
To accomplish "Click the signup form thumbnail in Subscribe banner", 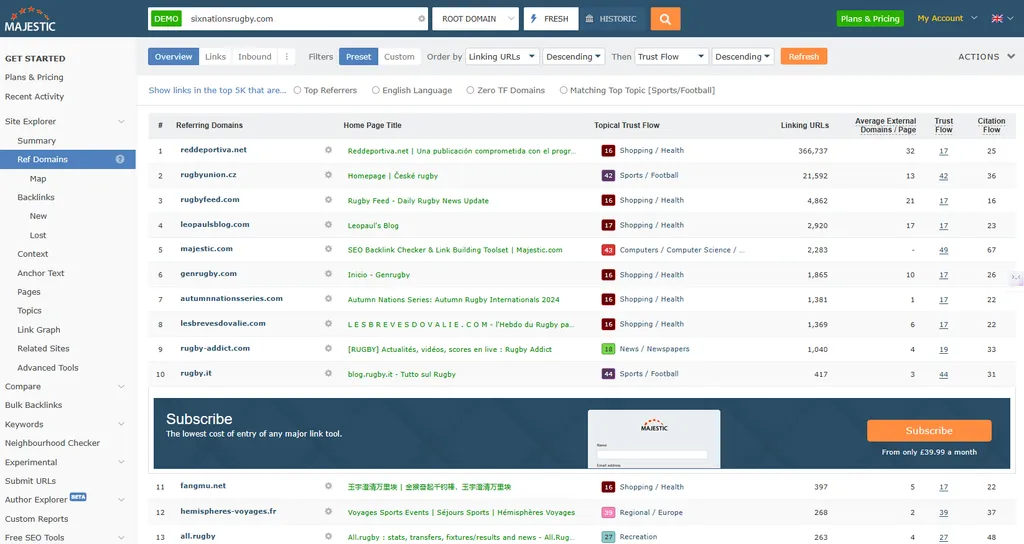I will tap(654, 439).
